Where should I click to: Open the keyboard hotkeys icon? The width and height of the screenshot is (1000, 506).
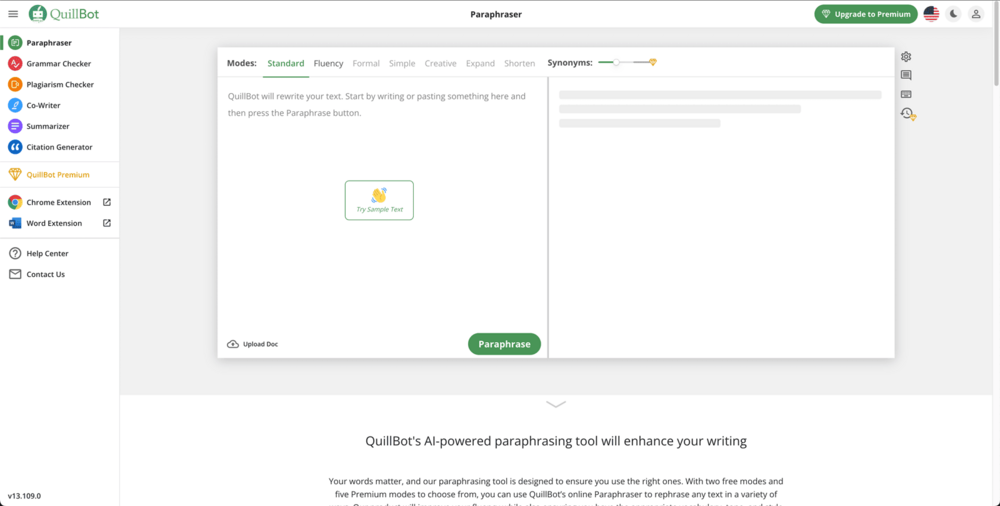point(906,94)
